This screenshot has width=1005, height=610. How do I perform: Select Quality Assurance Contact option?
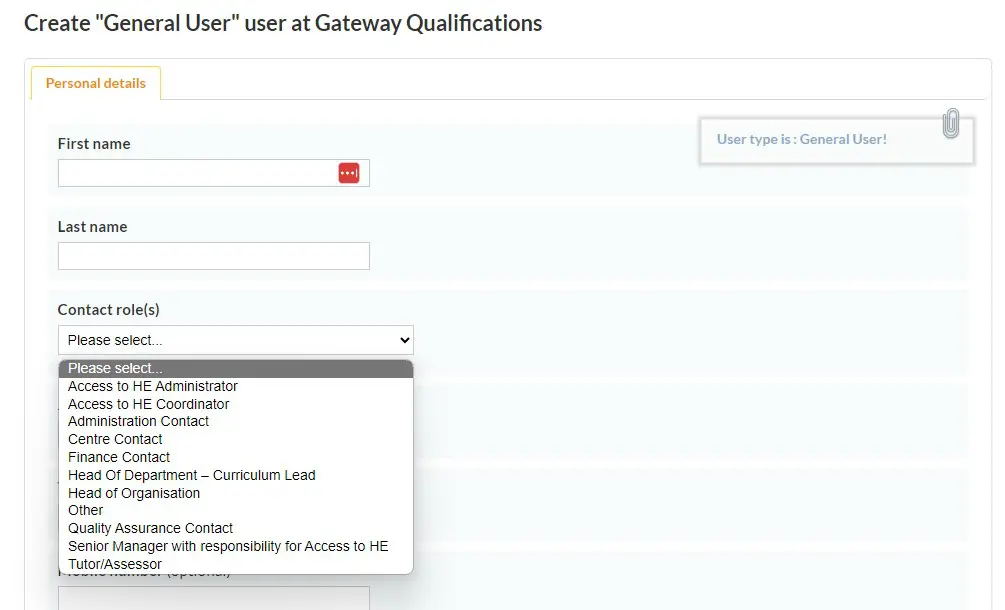point(151,528)
